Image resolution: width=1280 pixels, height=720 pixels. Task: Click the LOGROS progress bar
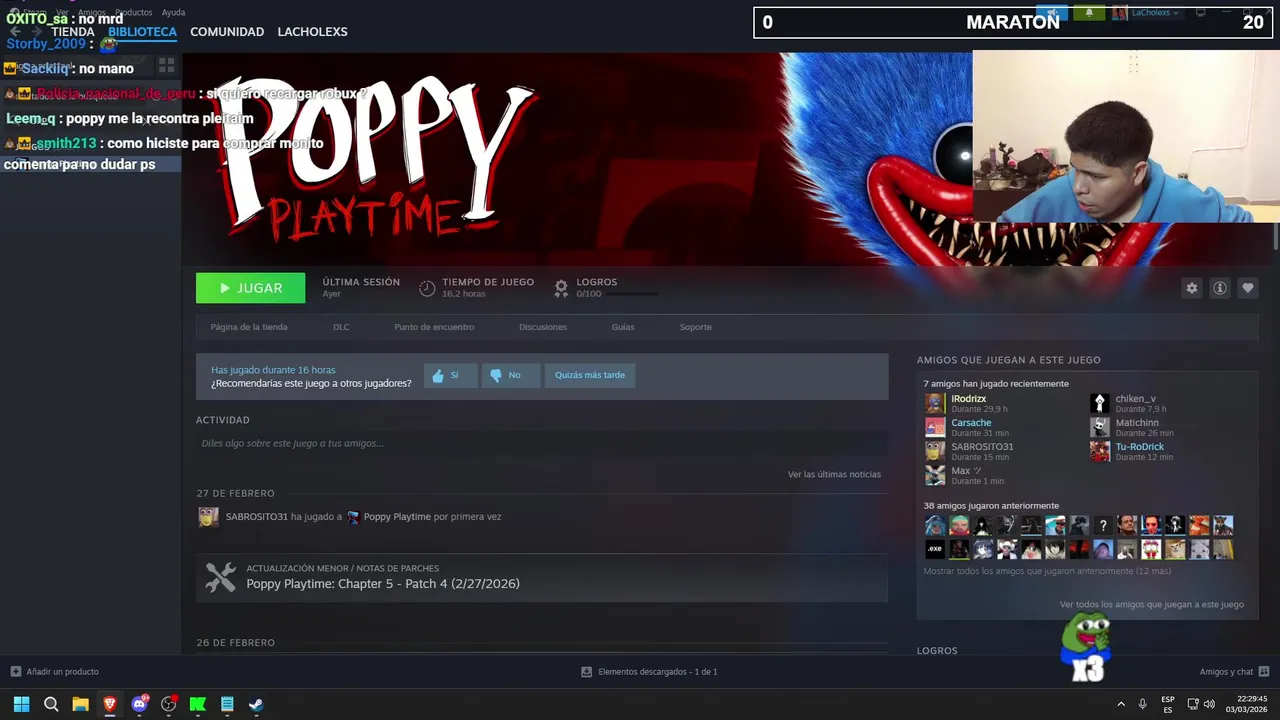632,294
